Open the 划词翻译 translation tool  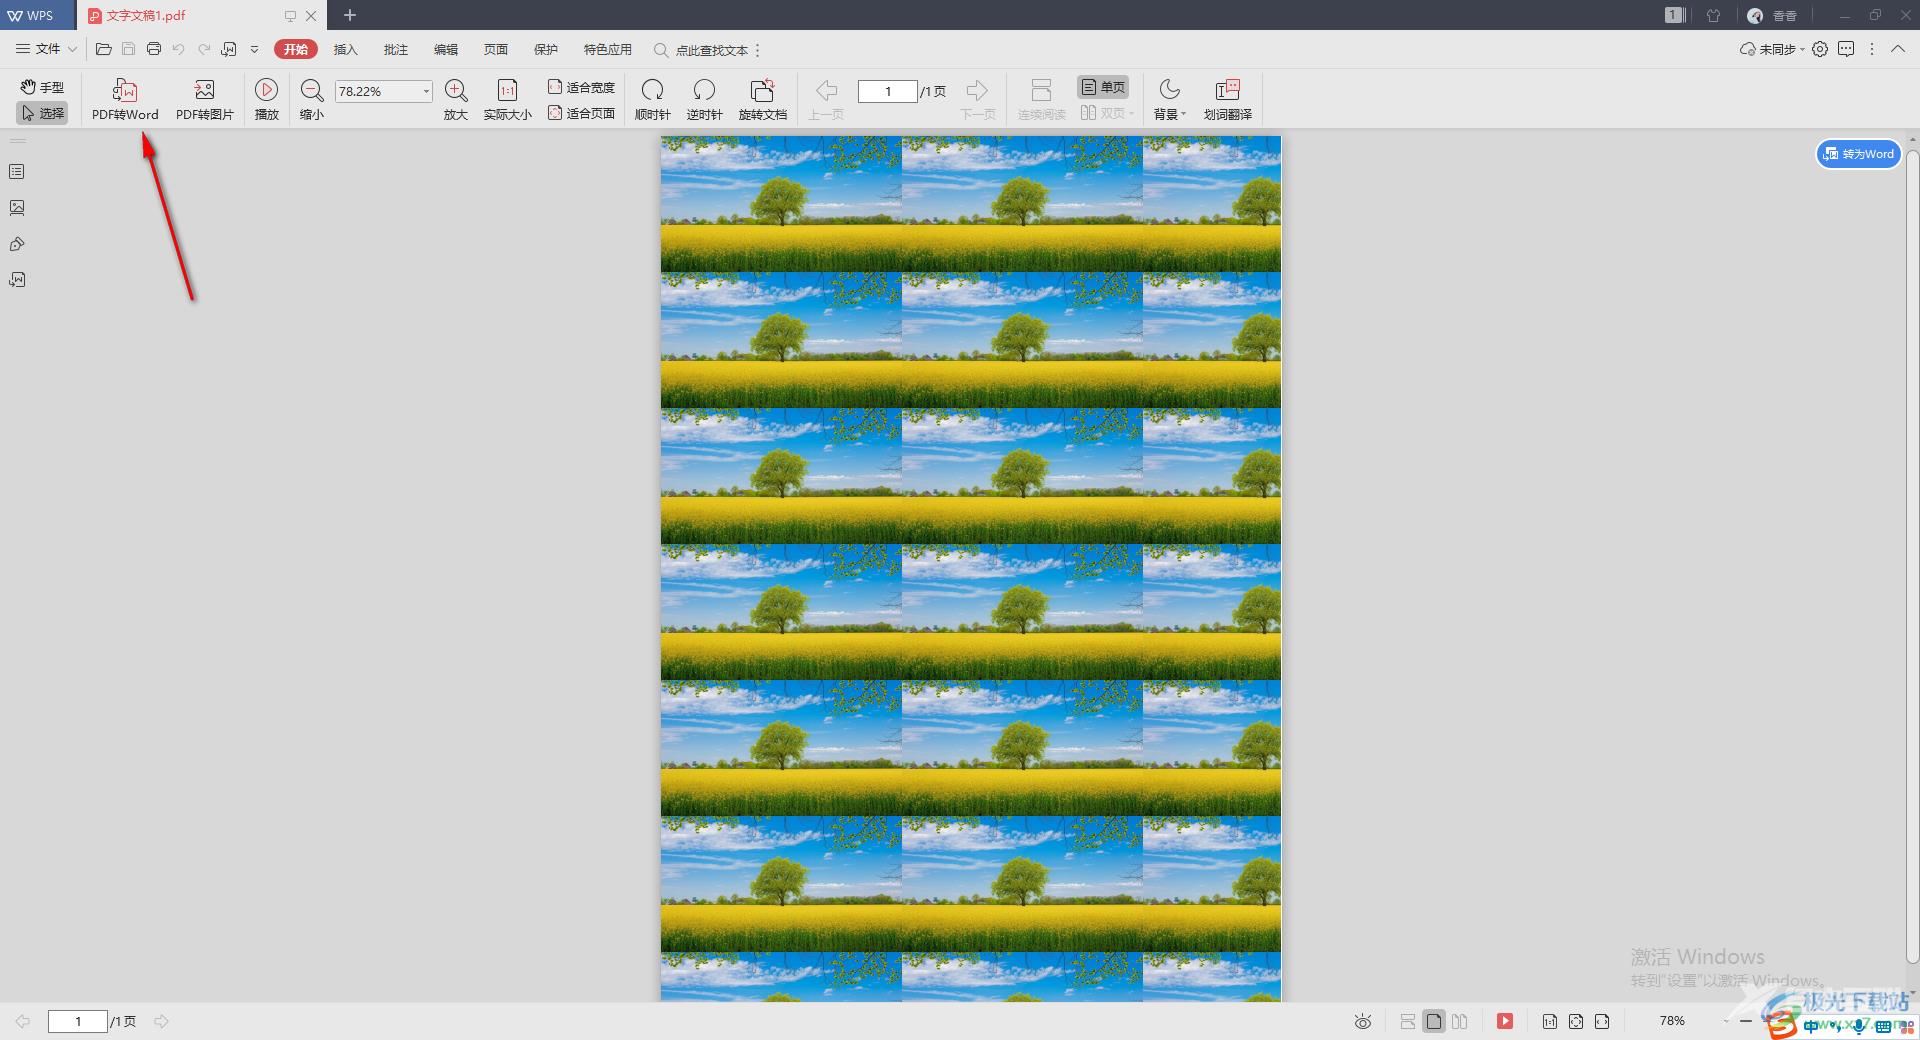(x=1227, y=99)
